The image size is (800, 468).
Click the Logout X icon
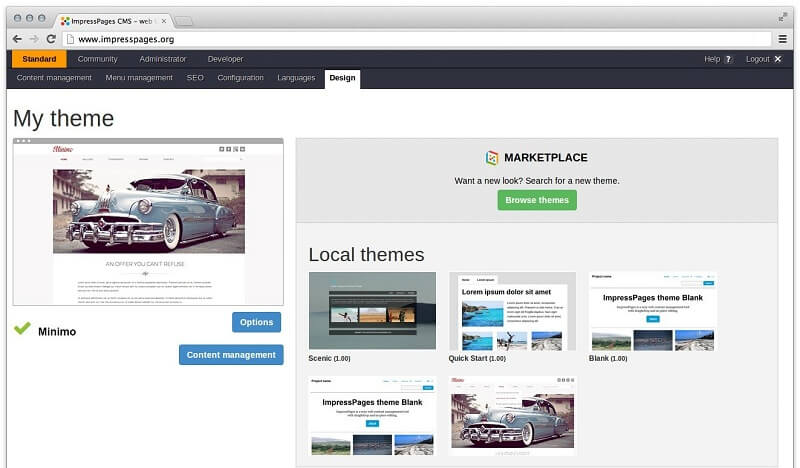point(778,59)
